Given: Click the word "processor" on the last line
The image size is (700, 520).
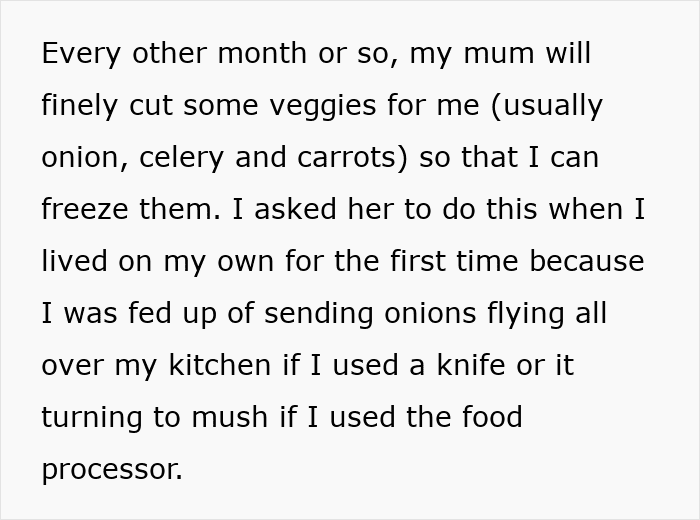Looking at the screenshot, I should click(111, 470).
